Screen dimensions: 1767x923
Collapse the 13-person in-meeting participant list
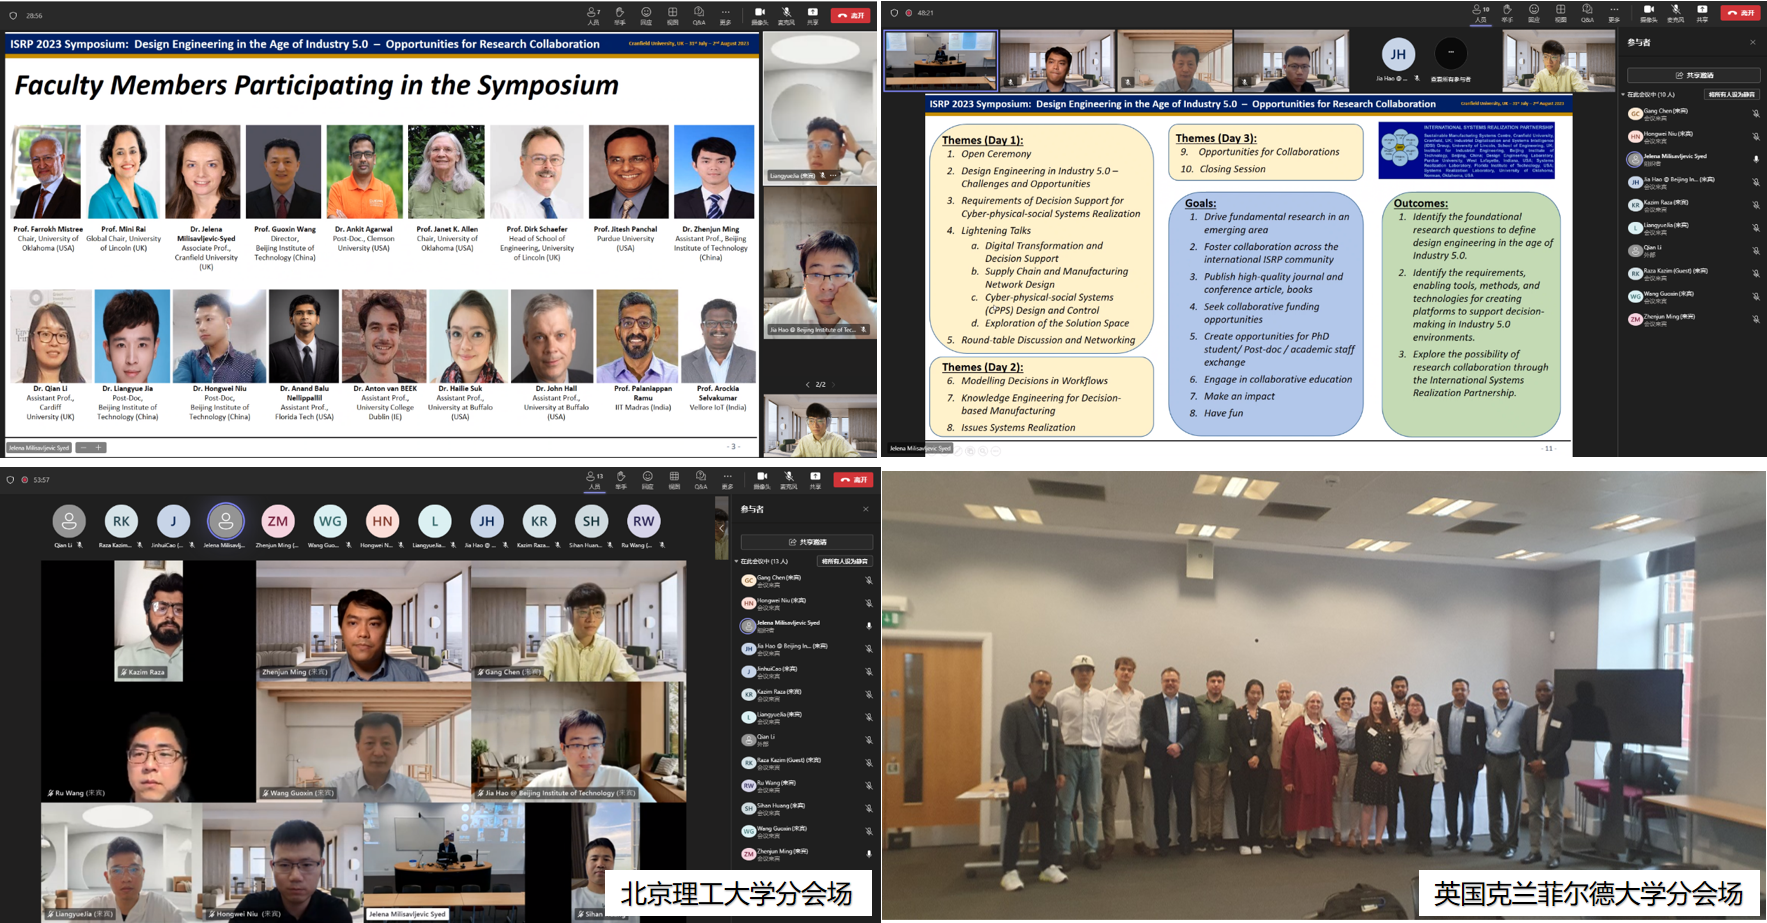click(737, 561)
